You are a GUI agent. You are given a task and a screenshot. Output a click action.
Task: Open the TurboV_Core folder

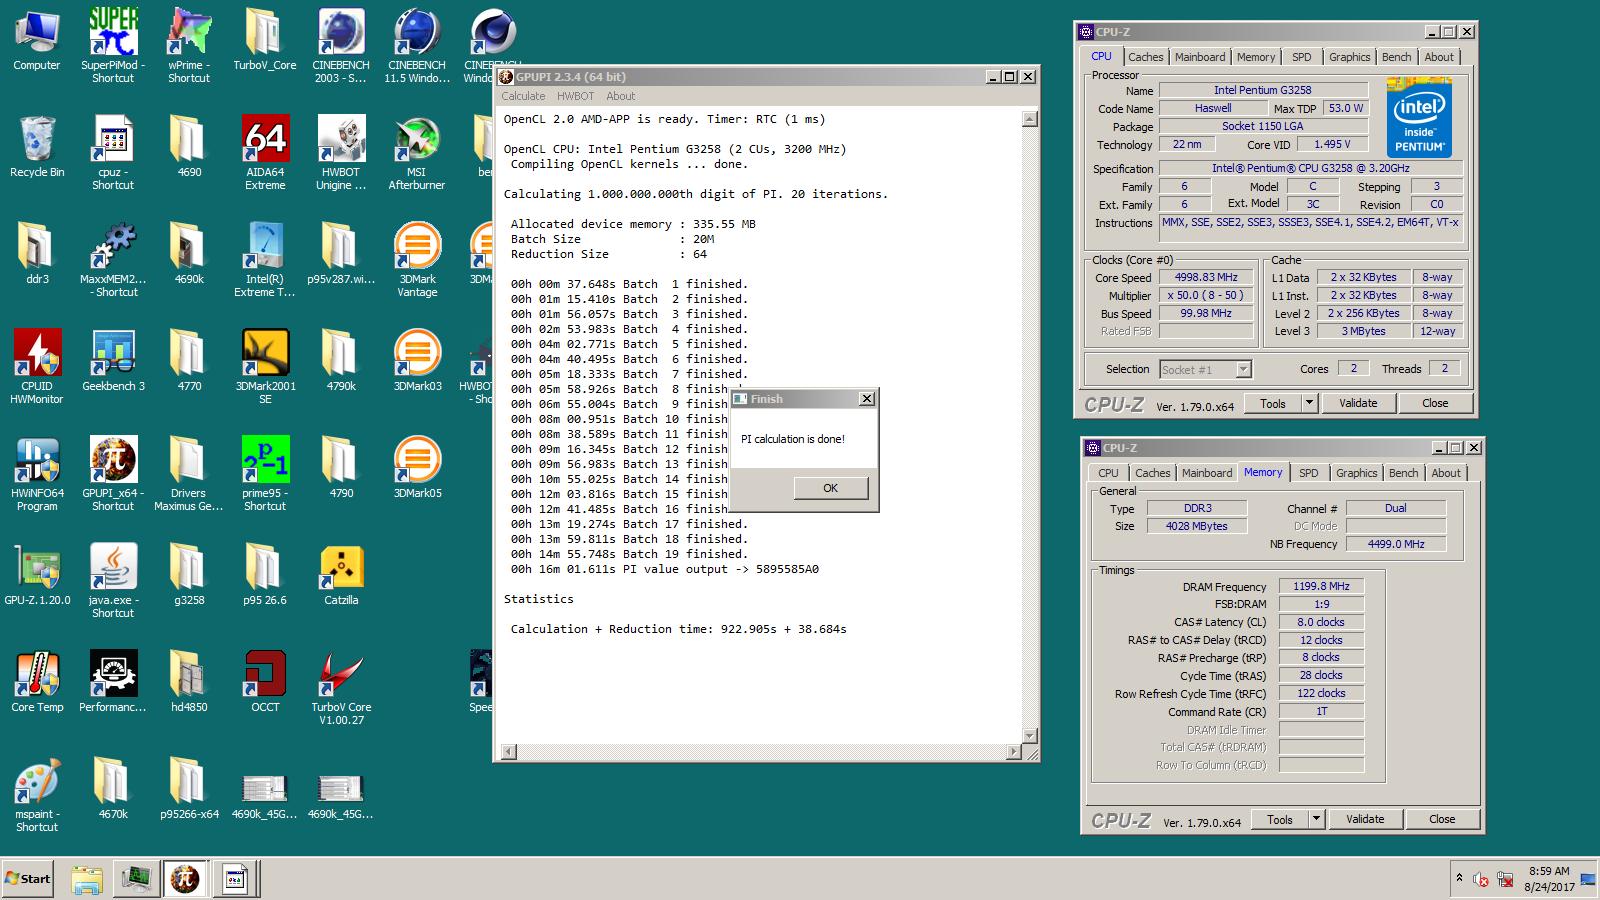click(265, 40)
